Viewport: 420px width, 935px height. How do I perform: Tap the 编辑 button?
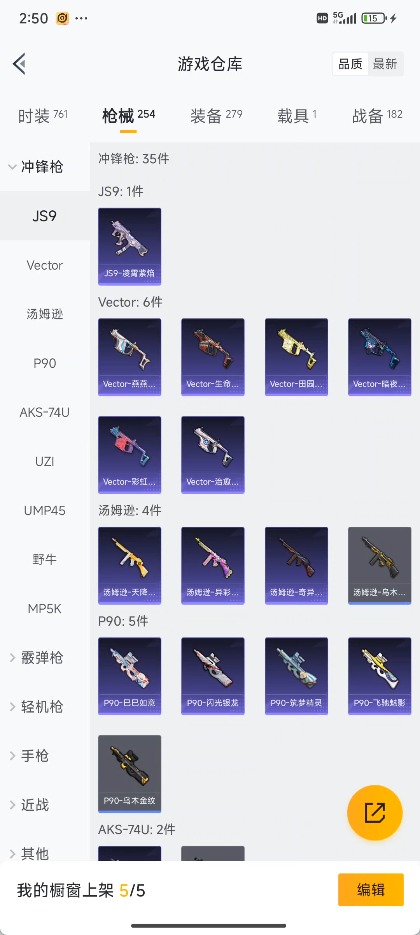(x=370, y=890)
